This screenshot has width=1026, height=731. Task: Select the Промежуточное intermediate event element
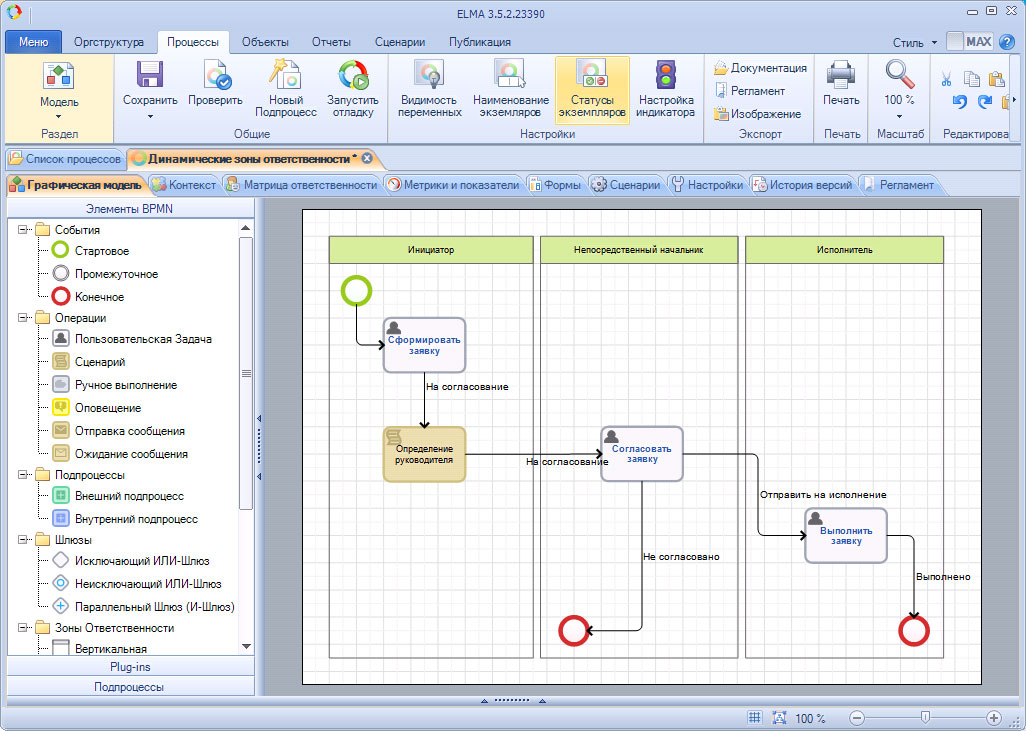(105, 274)
